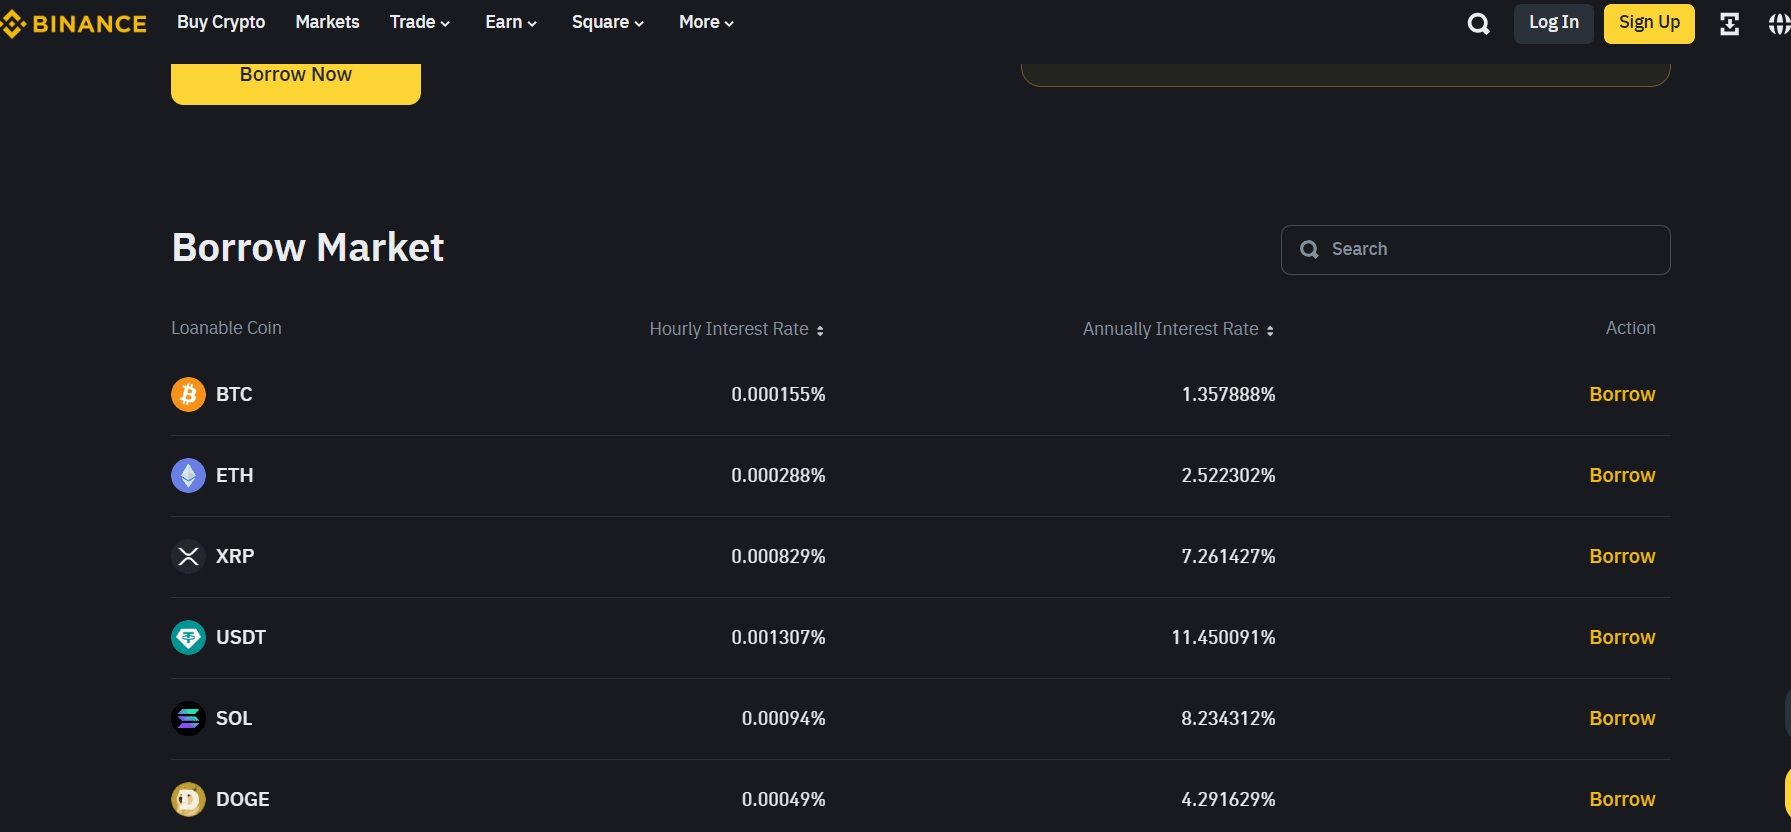Click the Borrow Market heading
This screenshot has height=832, width=1791.
coord(308,248)
